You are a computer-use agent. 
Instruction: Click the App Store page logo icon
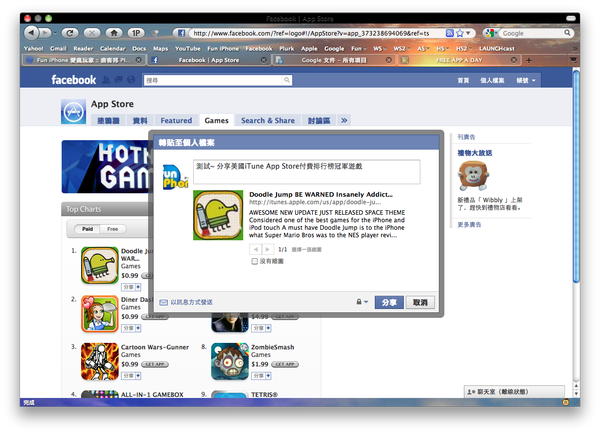pyautogui.click(x=73, y=112)
